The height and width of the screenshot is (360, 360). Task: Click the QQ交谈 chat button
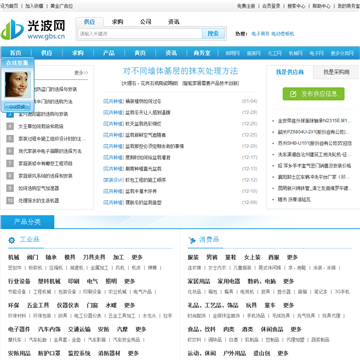point(17,107)
